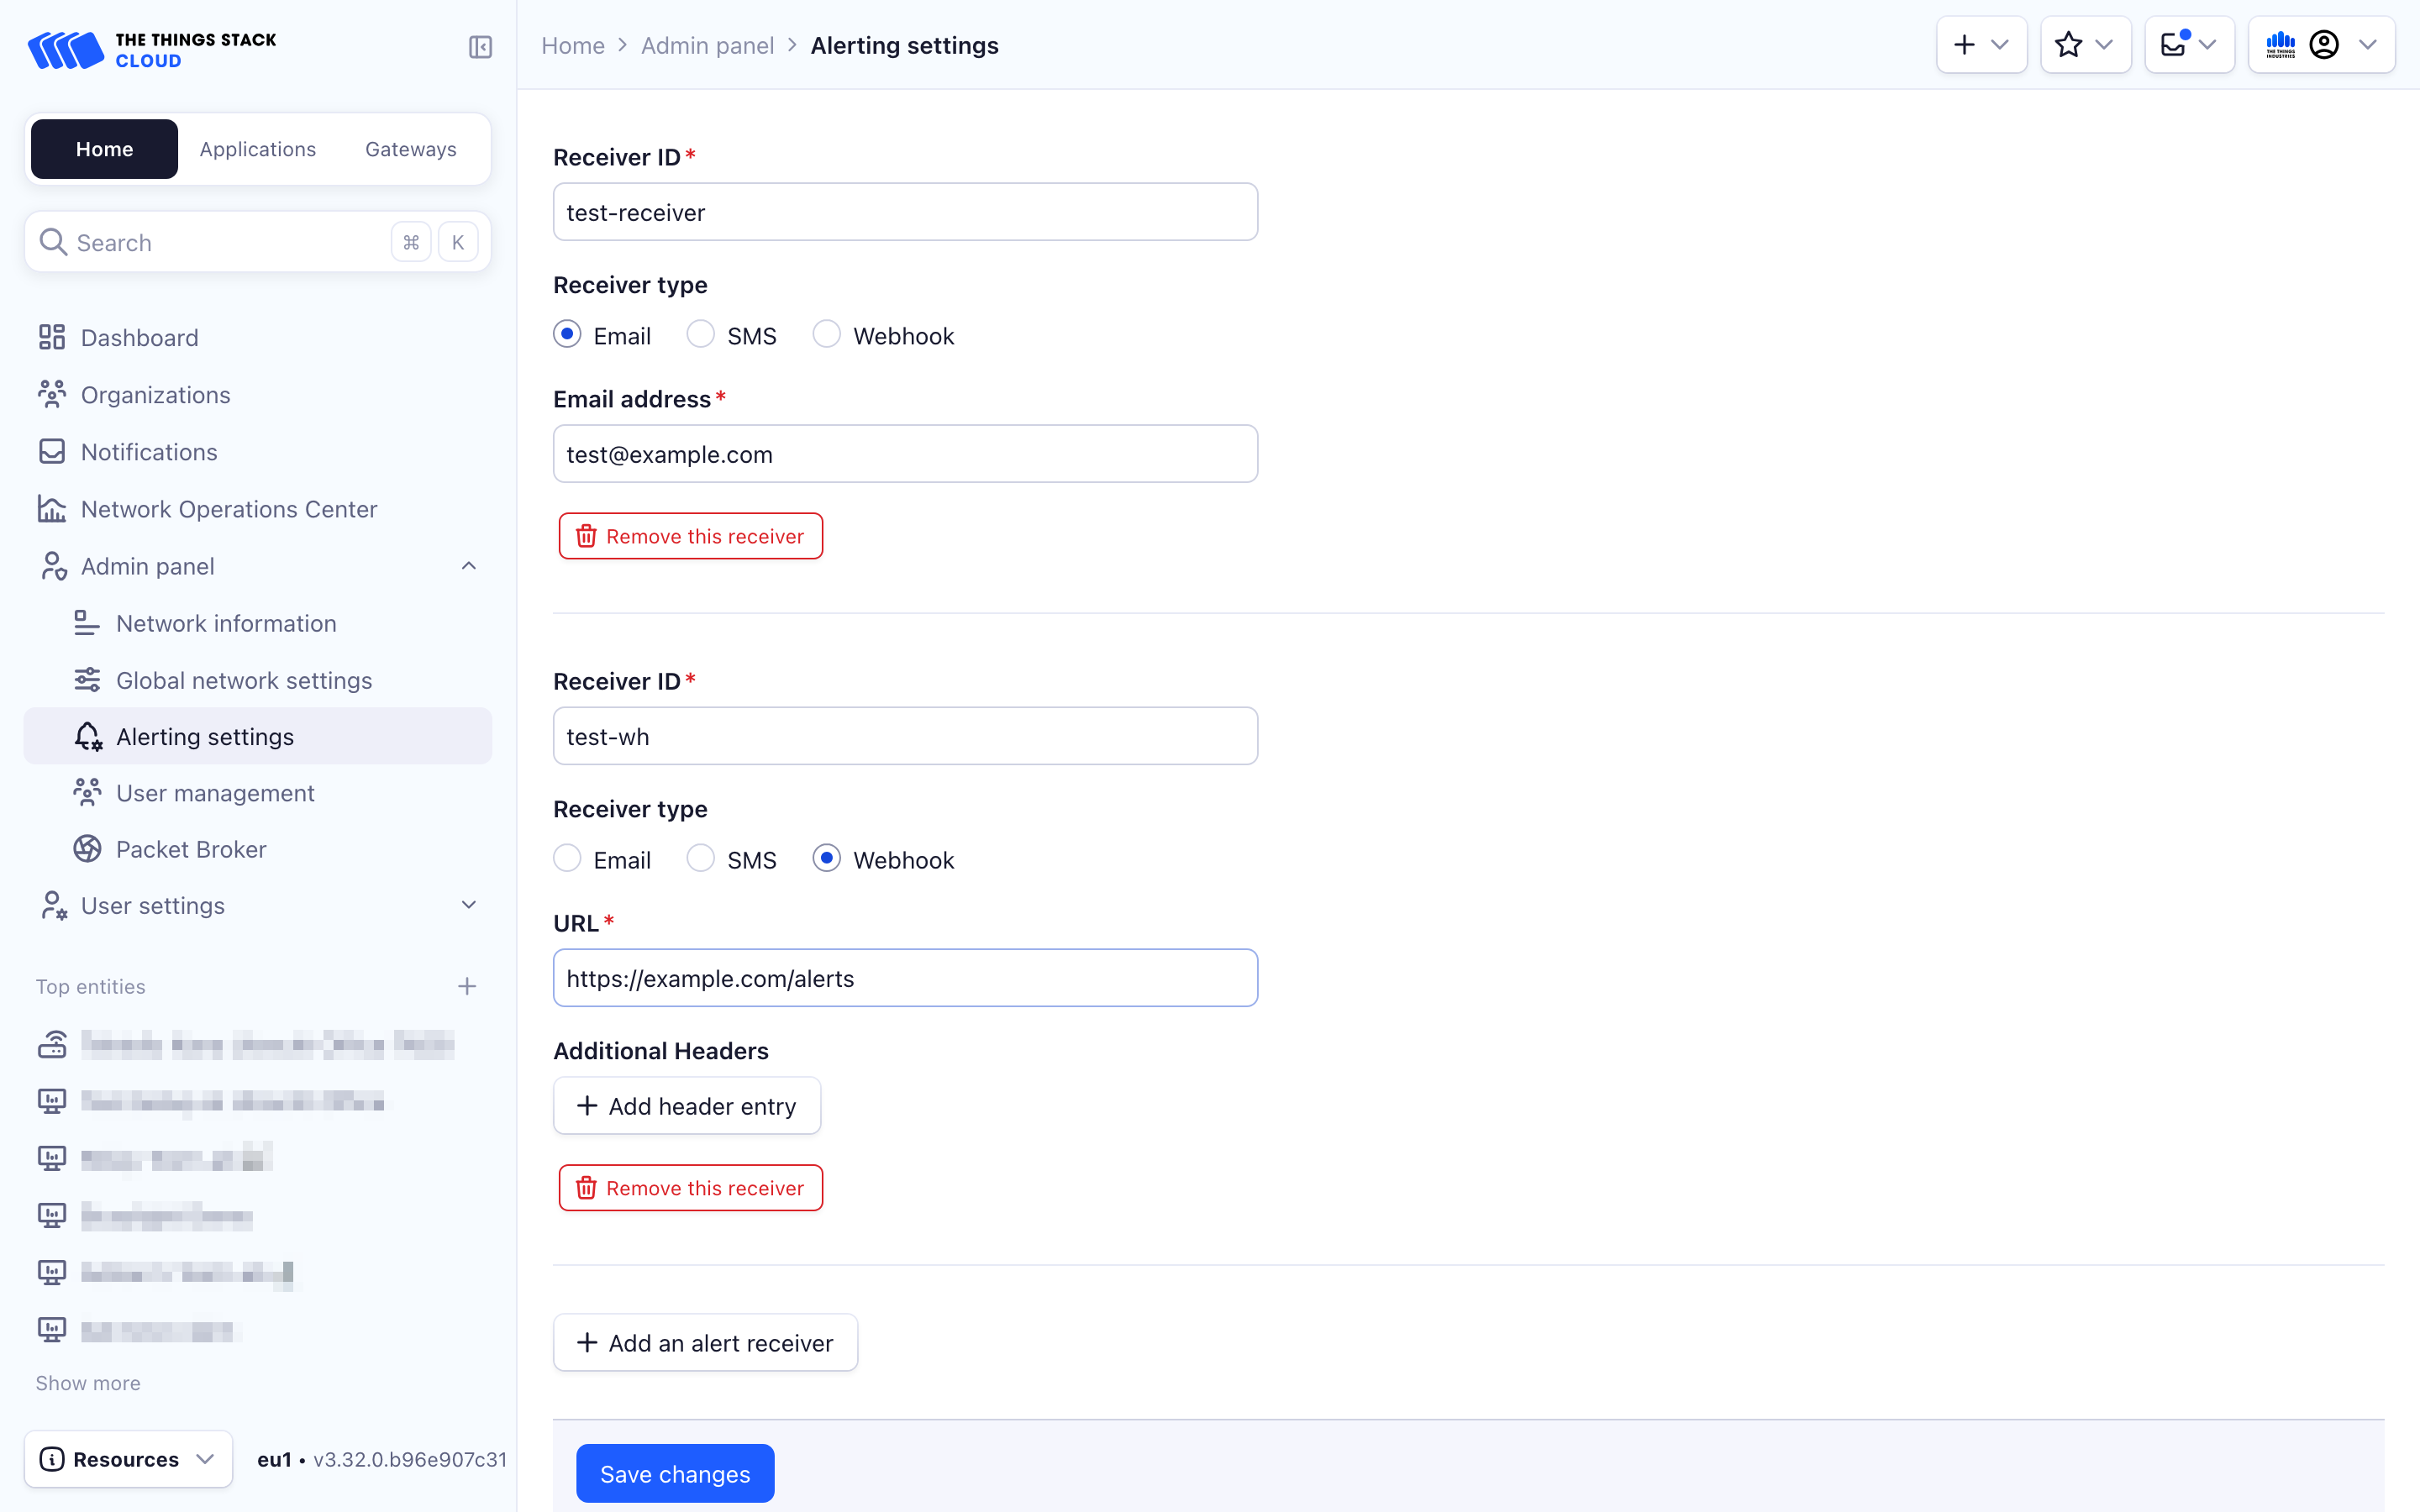2420x1512 pixels.
Task: Switch to the Applications tab
Action: [257, 148]
